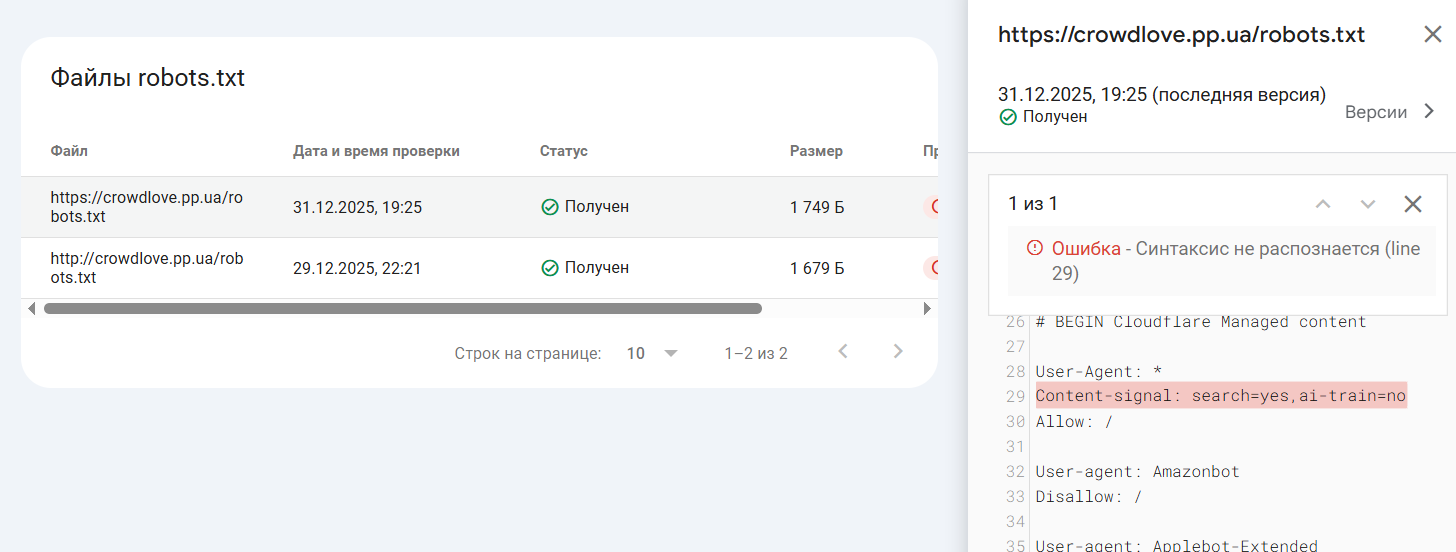1456x552 pixels.
Task: Click the red error icon beside Ошибка
Action: [1034, 249]
